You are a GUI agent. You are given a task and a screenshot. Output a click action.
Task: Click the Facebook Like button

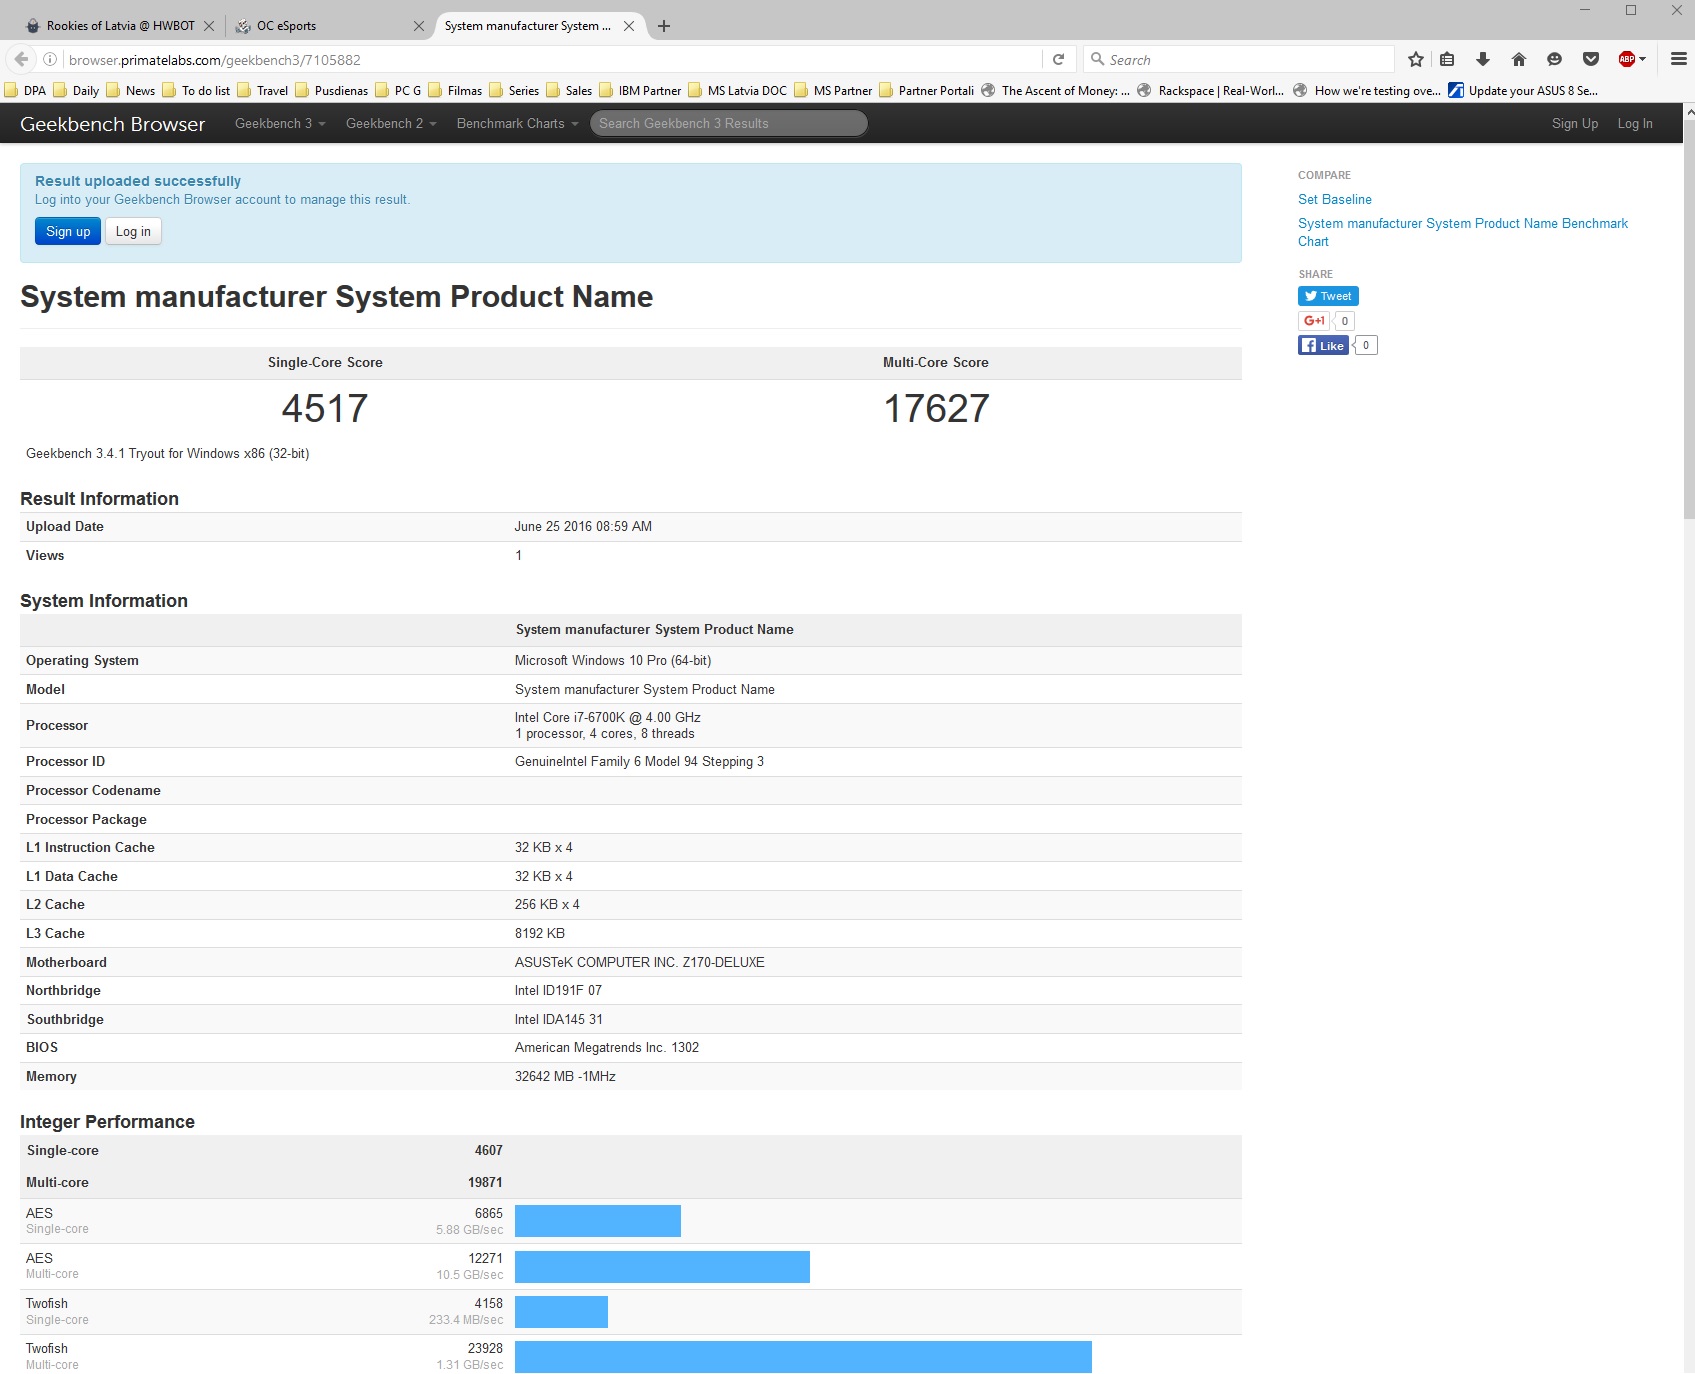1323,345
